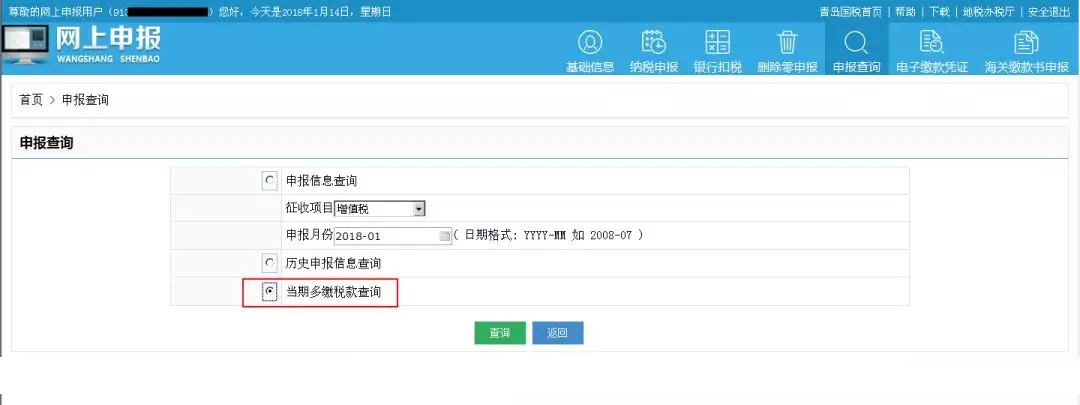Click the green 查询 button
The height and width of the screenshot is (405, 1080).
coord(499,333)
